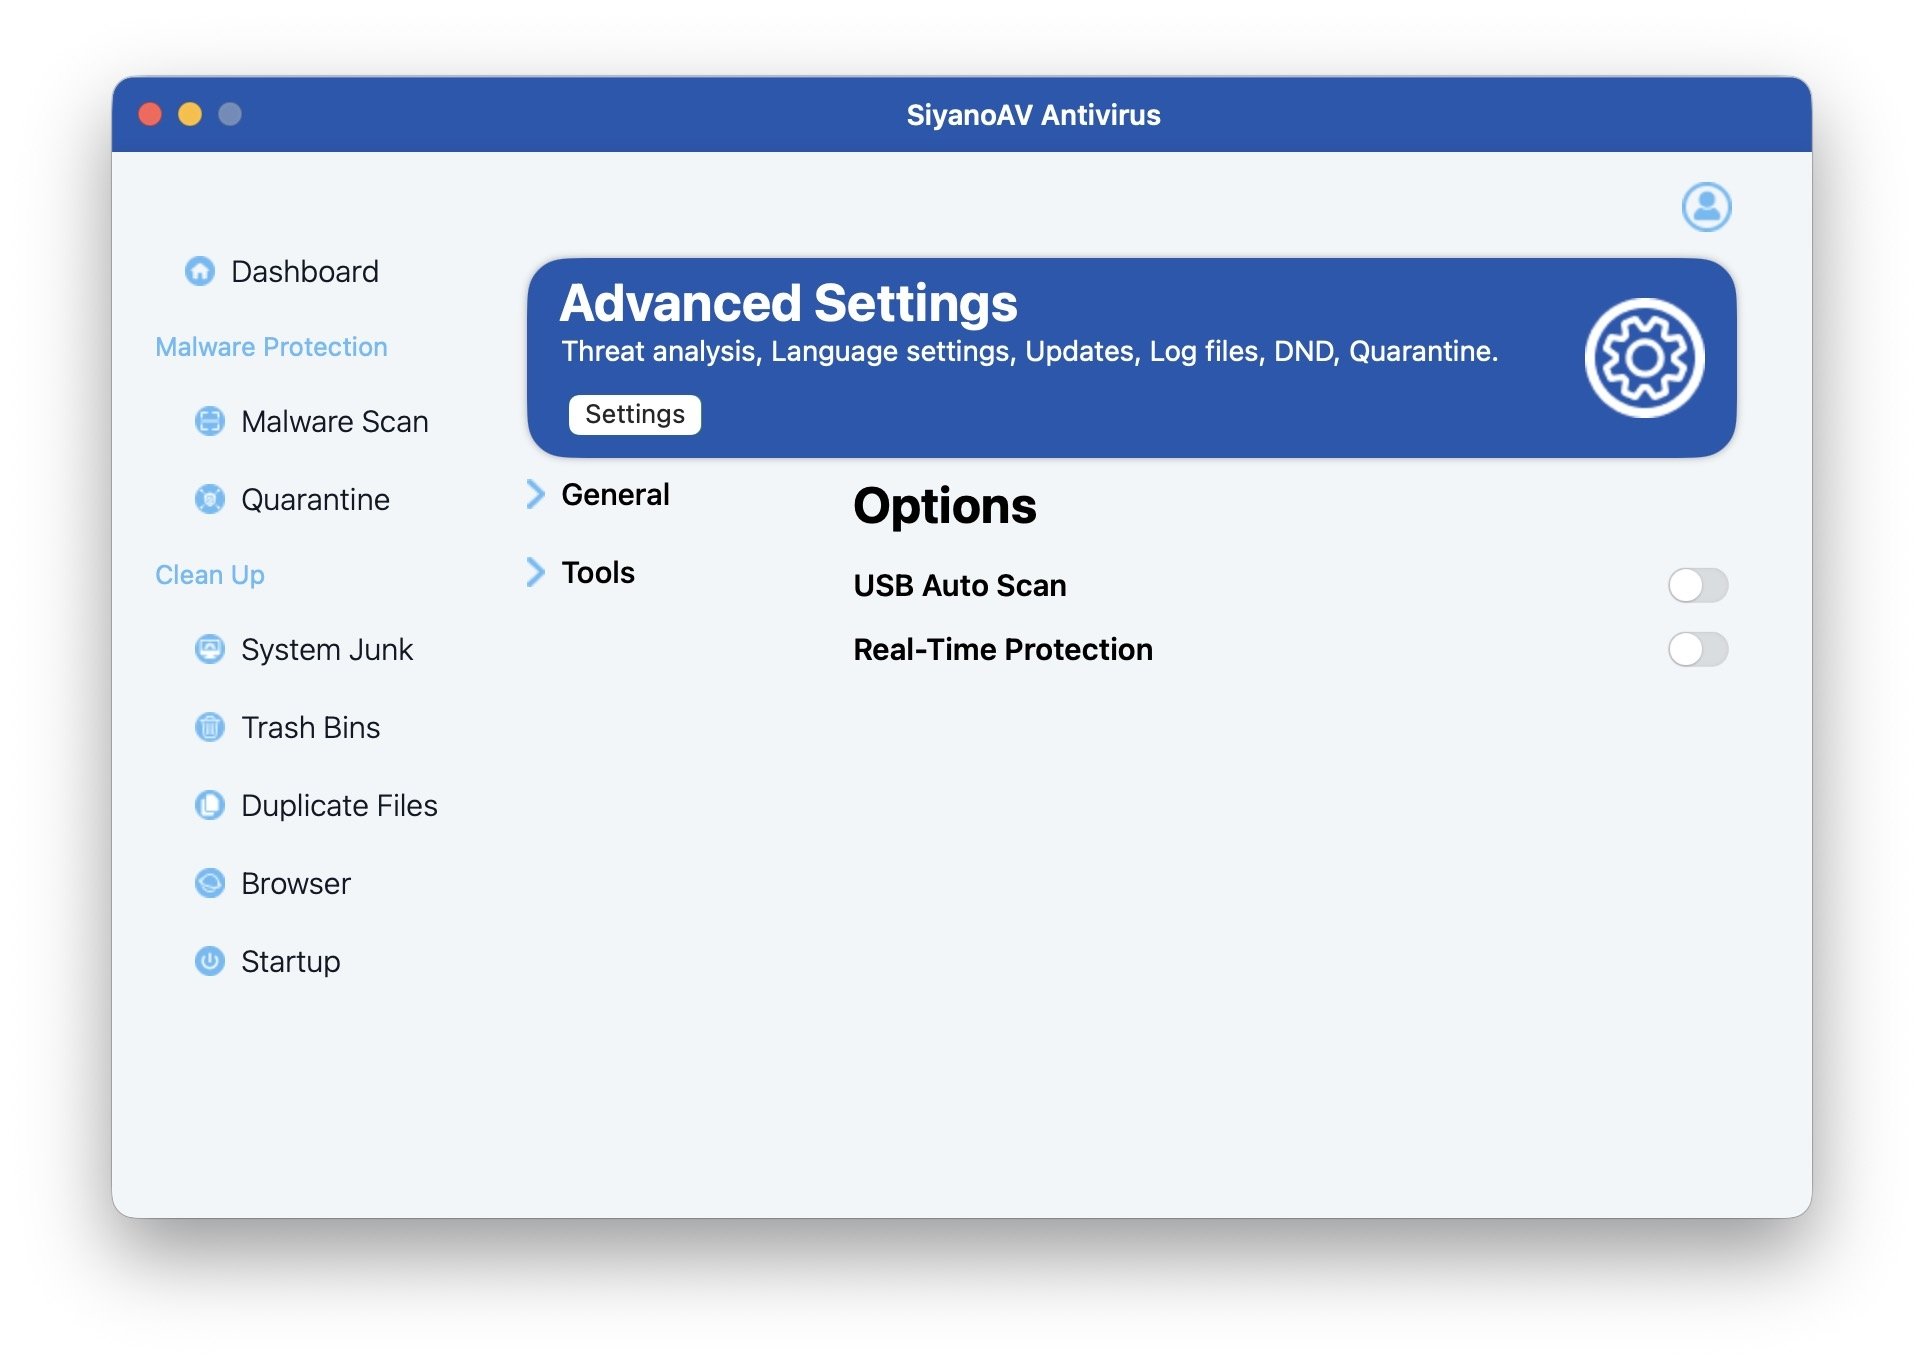Turn on Real-Time Protection switch
The image size is (1924, 1366).
pyautogui.click(x=1697, y=649)
